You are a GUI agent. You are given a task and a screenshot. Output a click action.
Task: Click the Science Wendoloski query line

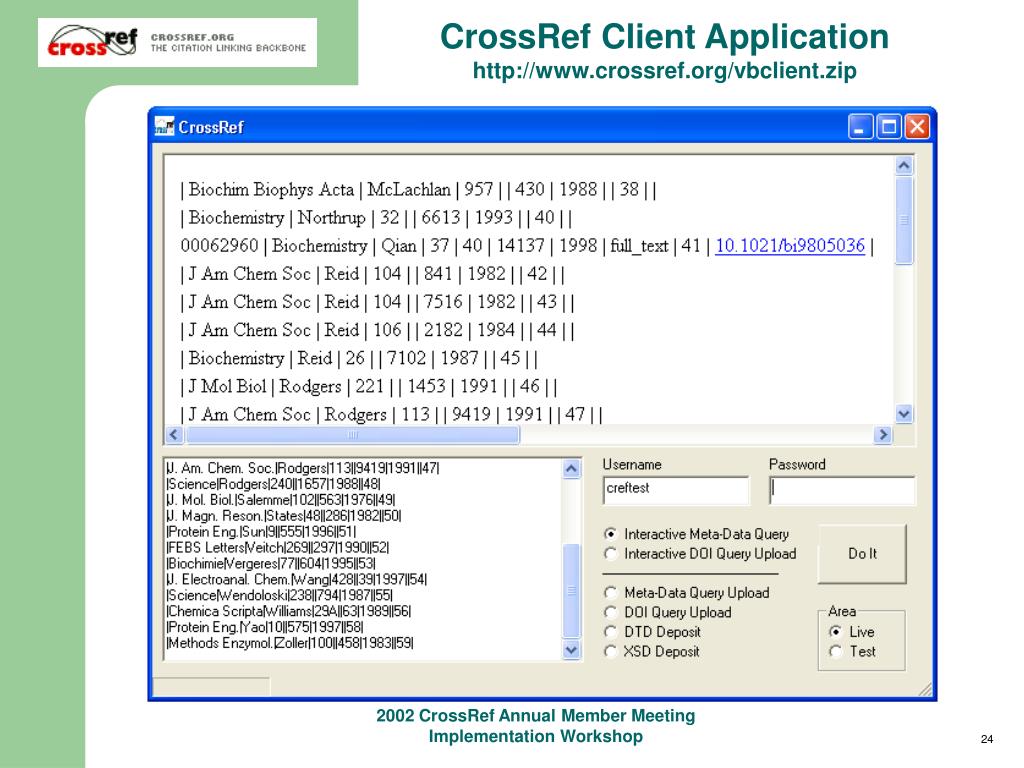pos(280,595)
